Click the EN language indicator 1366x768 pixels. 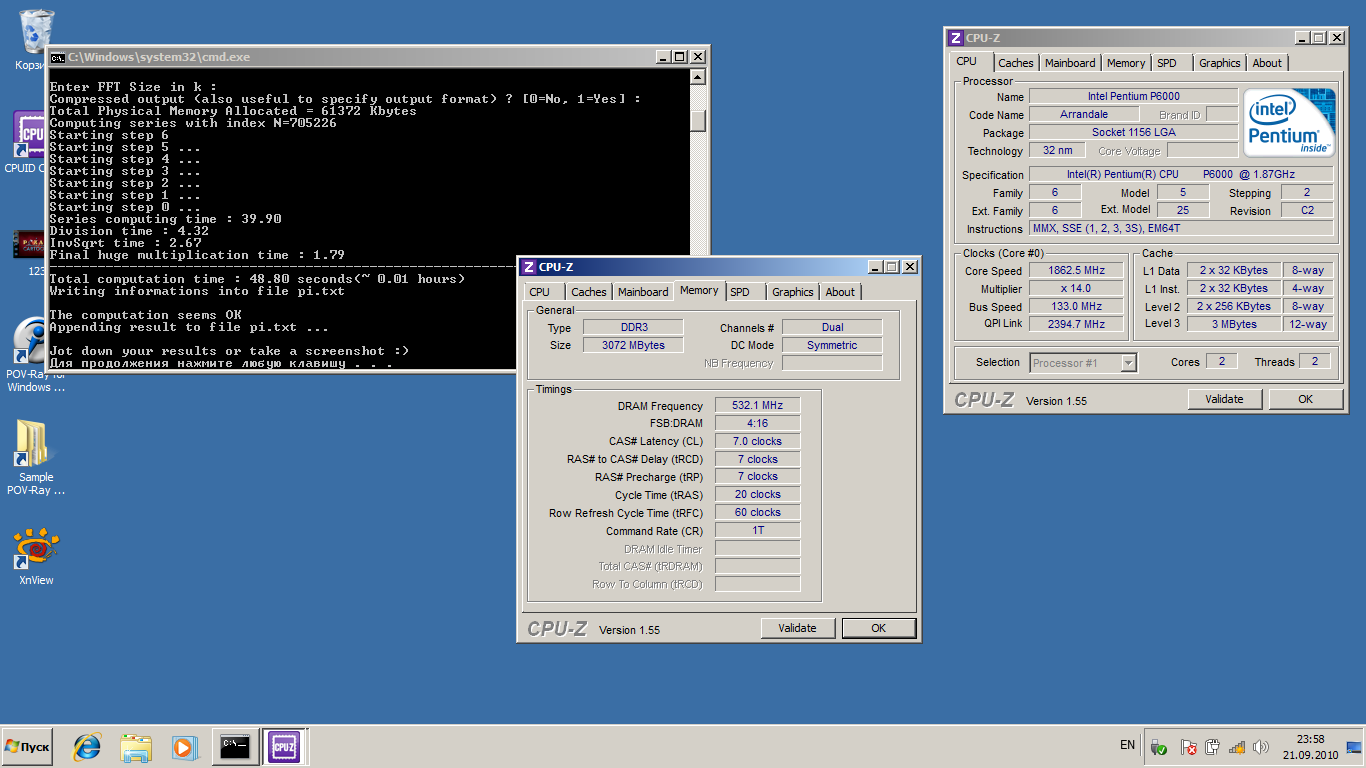coord(1127,745)
